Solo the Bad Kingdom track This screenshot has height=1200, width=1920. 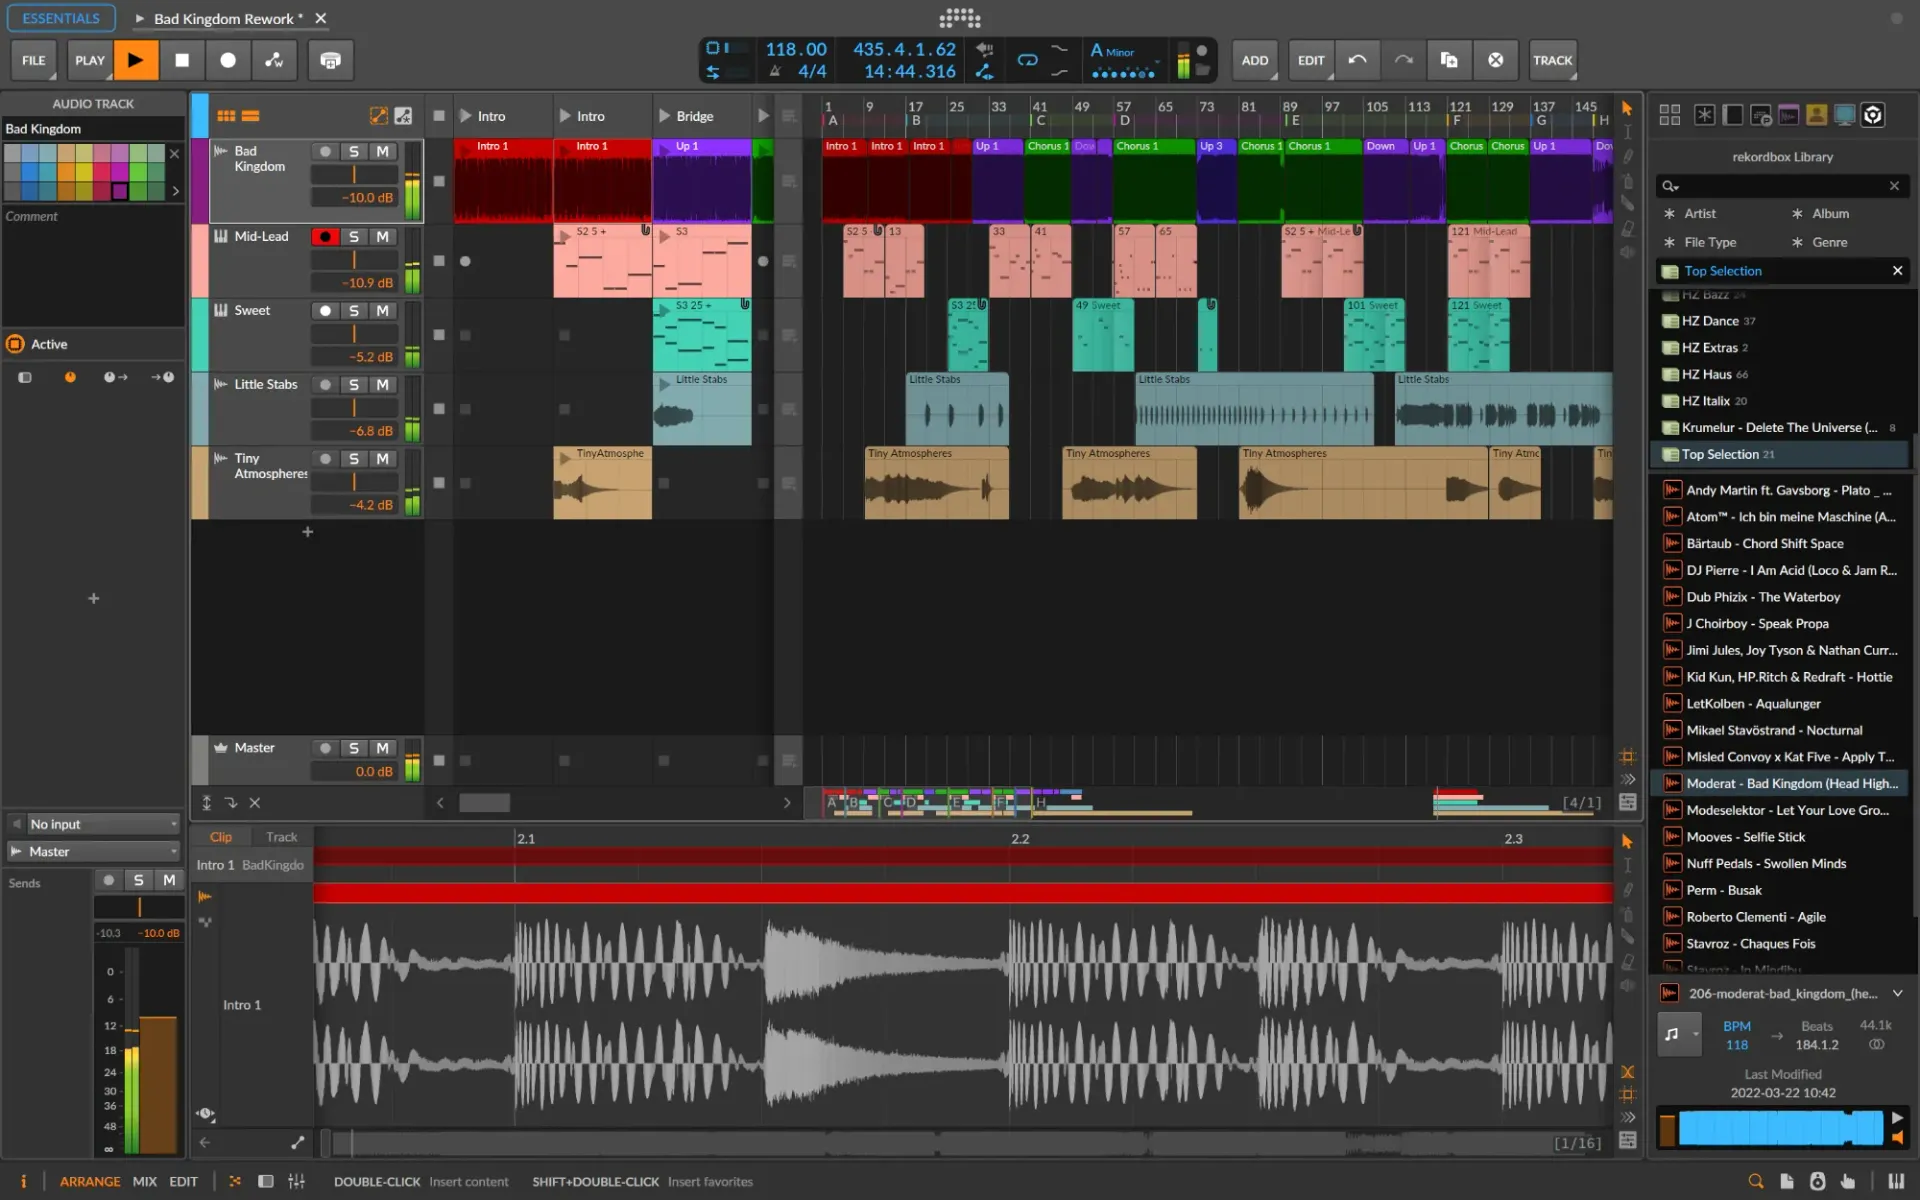click(x=354, y=151)
